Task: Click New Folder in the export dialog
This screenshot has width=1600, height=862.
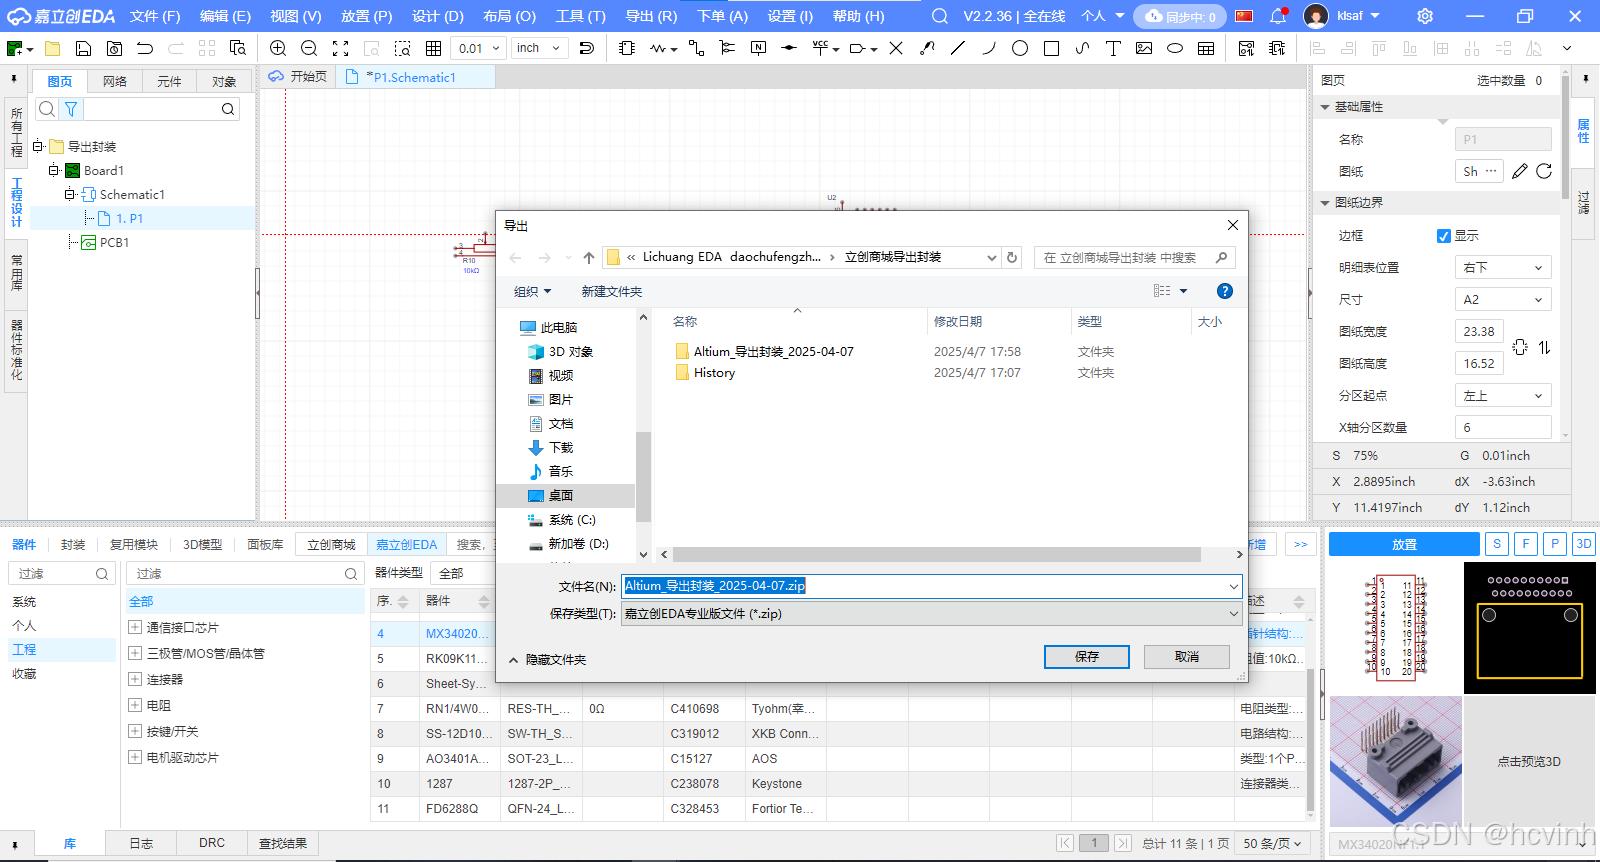Action: [x=612, y=291]
